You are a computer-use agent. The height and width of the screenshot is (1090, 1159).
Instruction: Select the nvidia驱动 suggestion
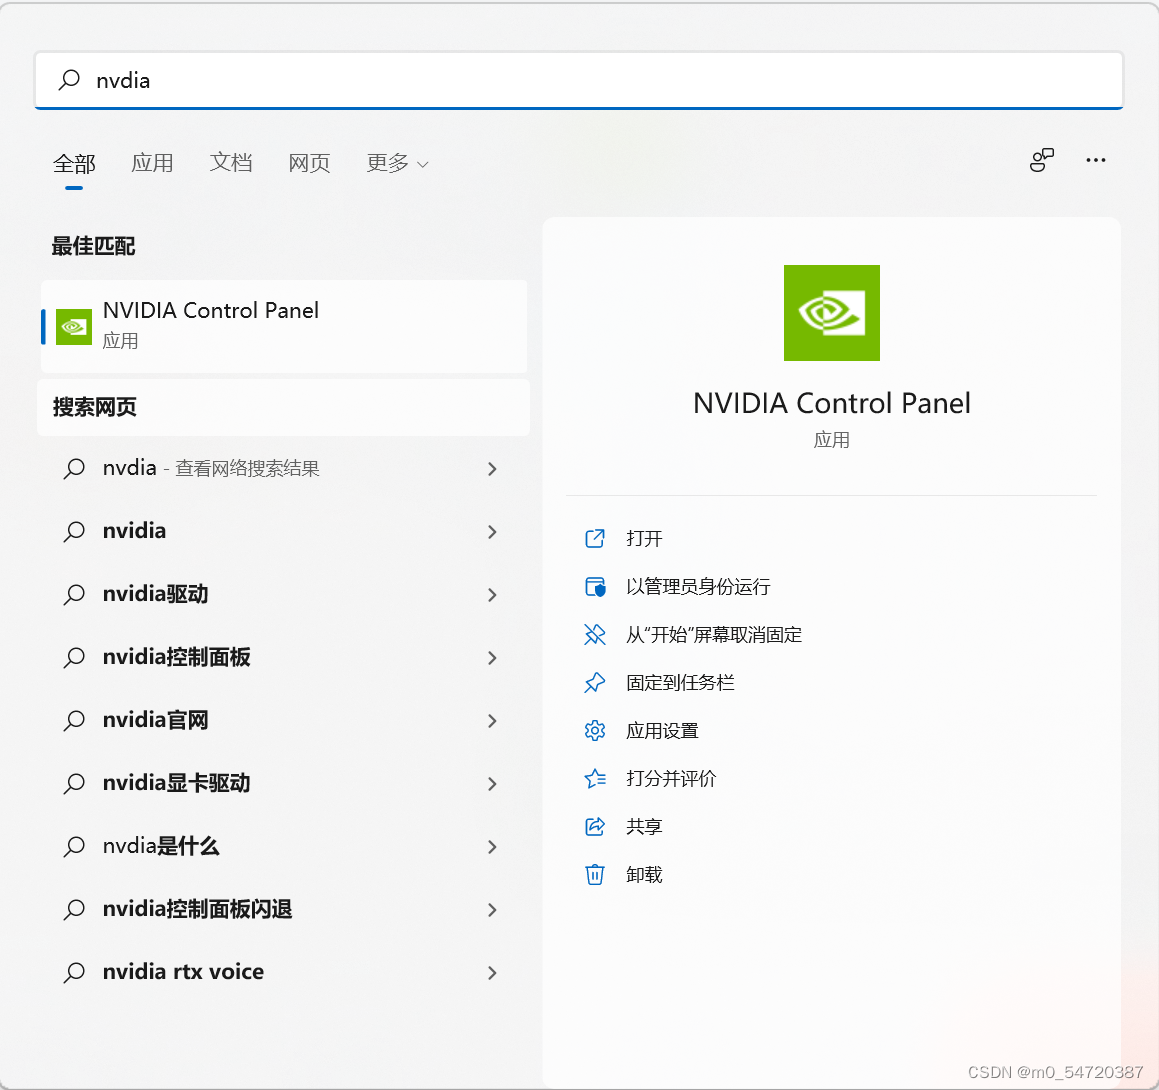(x=285, y=594)
